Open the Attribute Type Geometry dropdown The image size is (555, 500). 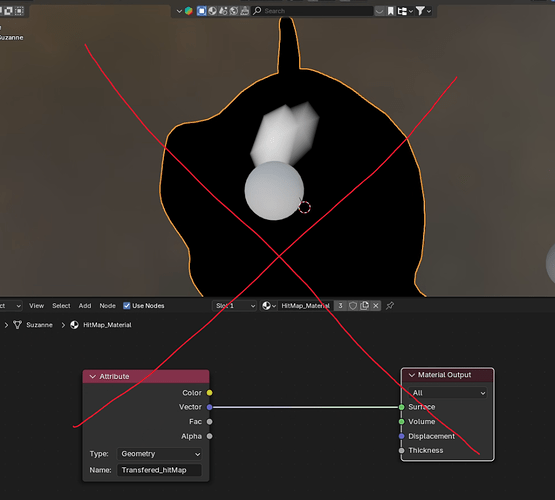[x=160, y=454]
